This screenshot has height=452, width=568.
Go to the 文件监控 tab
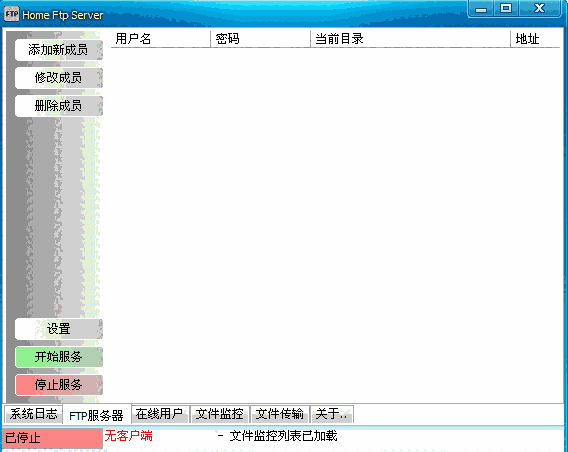point(220,414)
